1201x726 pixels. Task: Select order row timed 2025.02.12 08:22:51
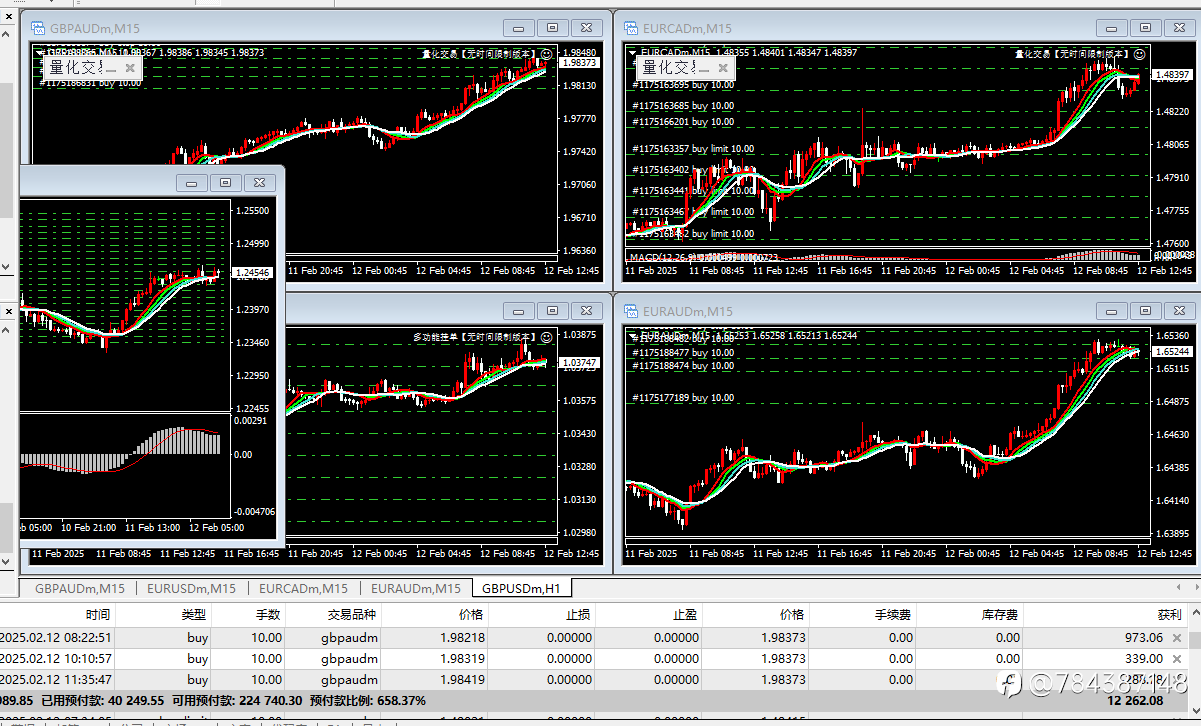[x=595, y=638]
